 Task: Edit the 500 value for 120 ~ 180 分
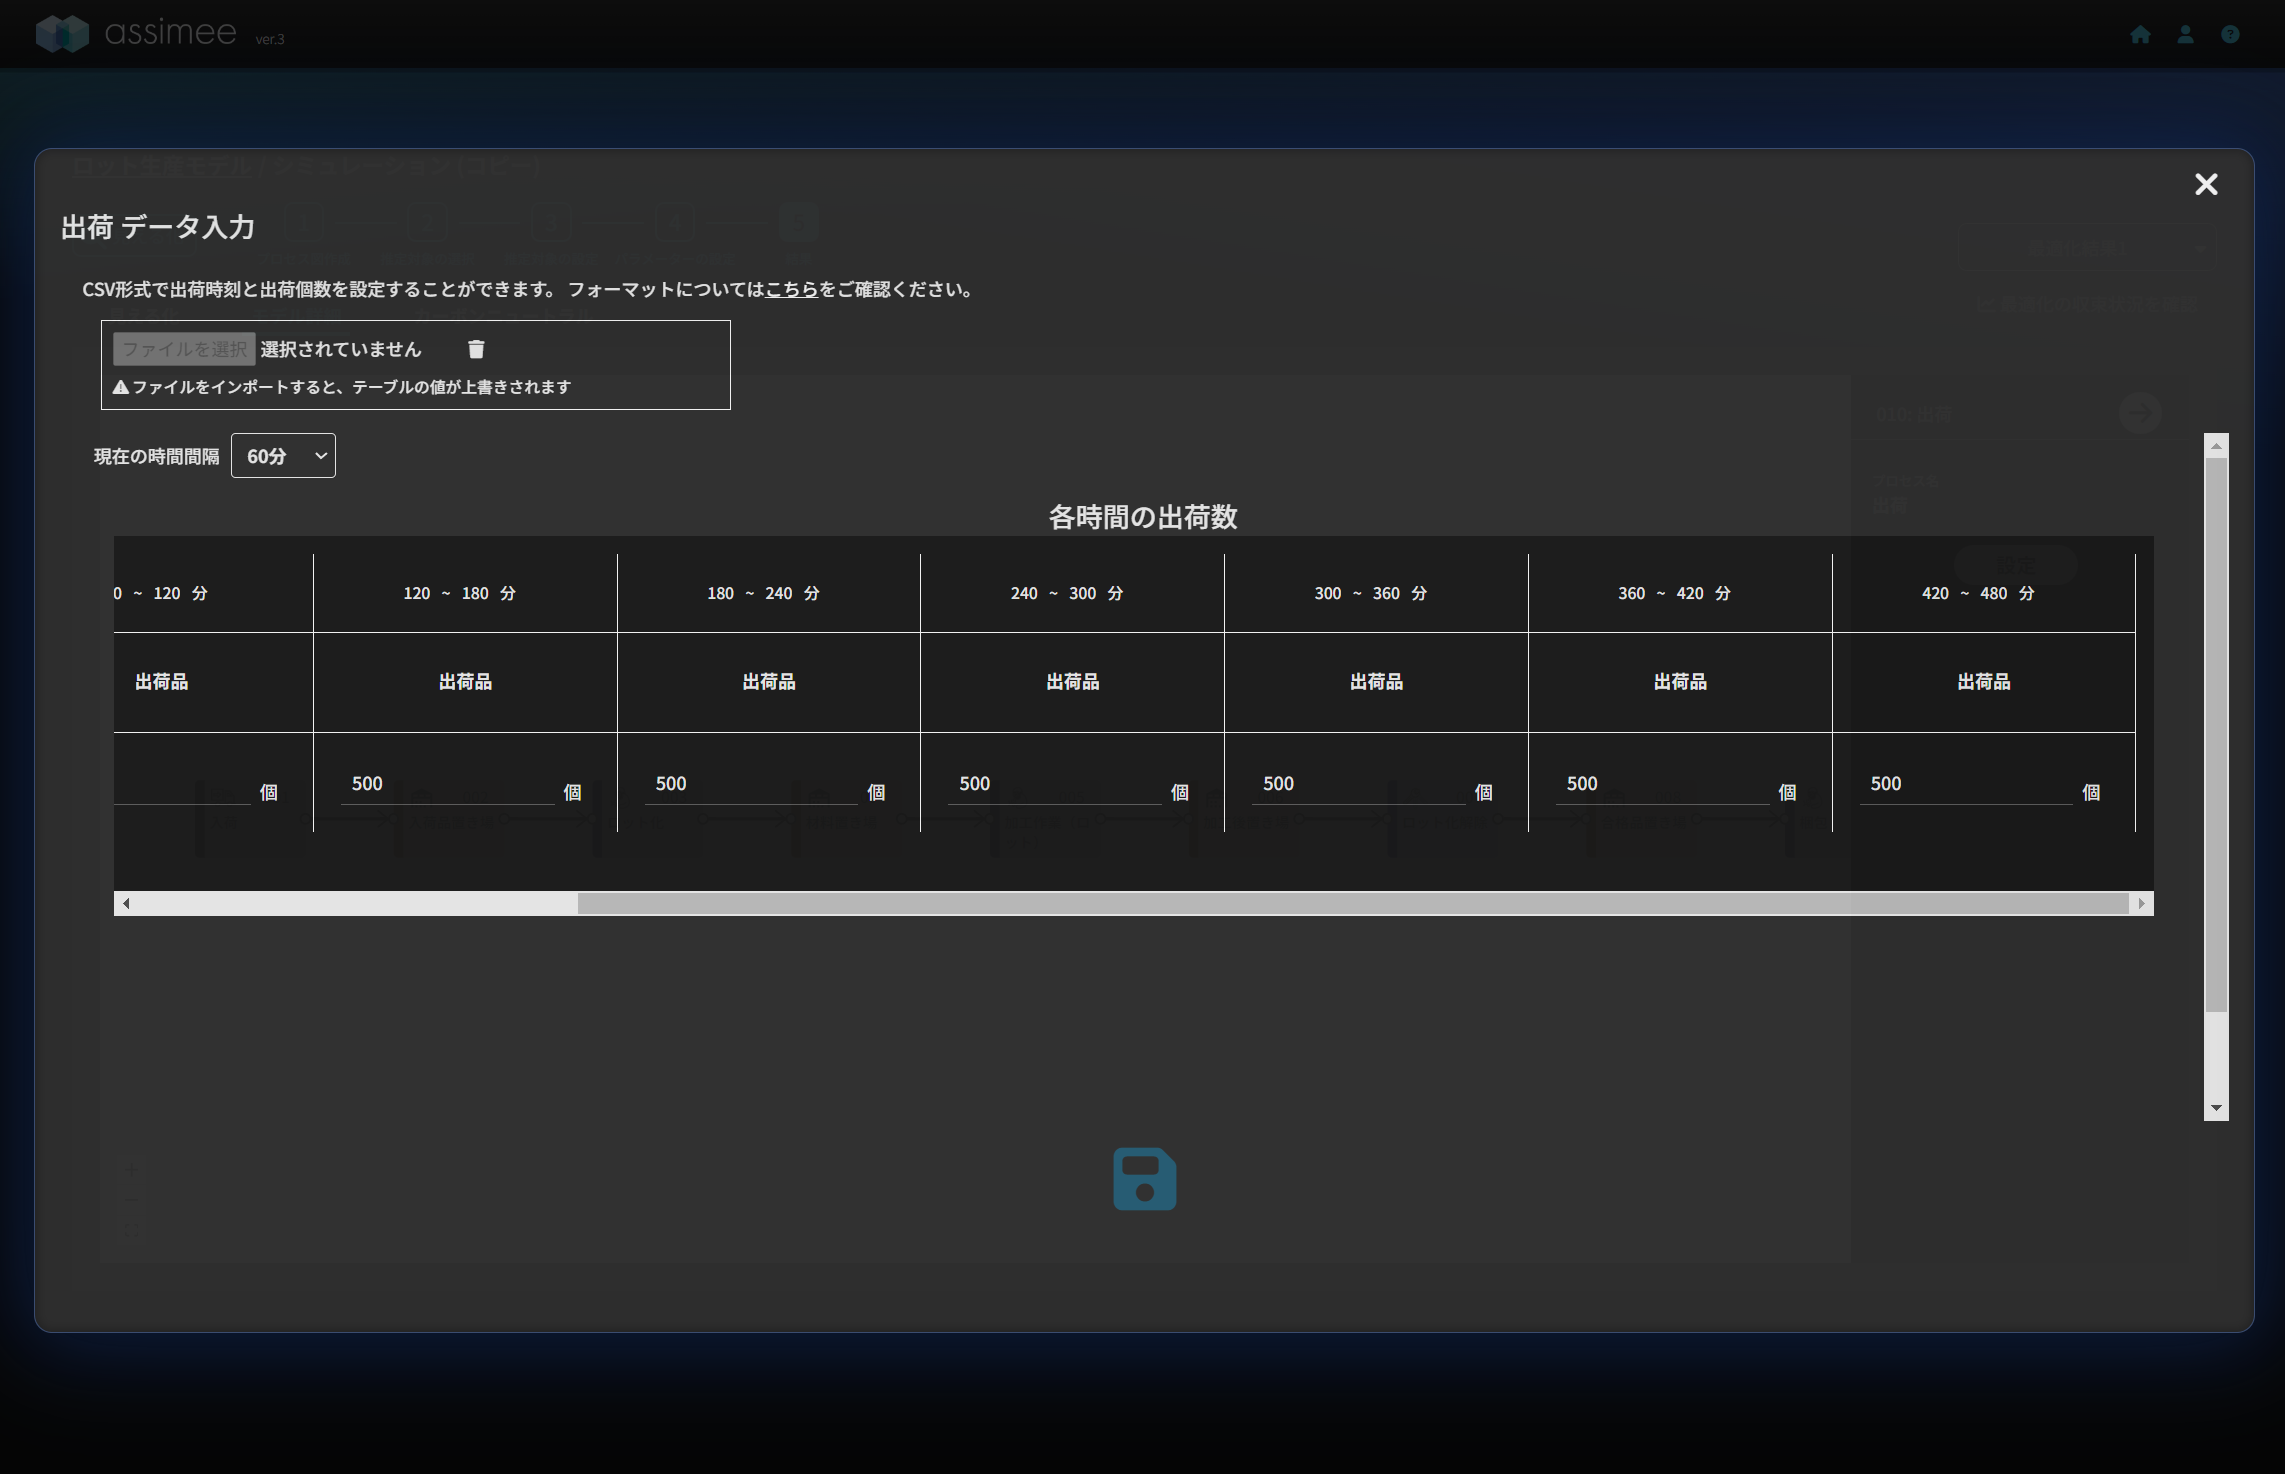(x=447, y=785)
